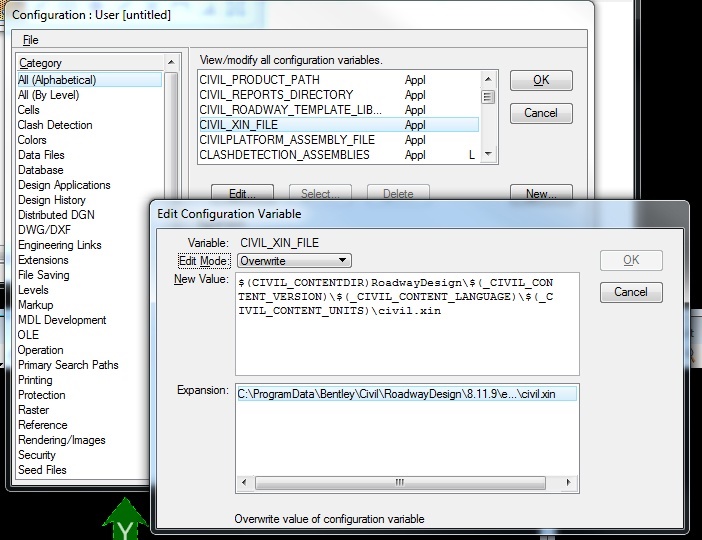Select the Raster category

(34, 410)
